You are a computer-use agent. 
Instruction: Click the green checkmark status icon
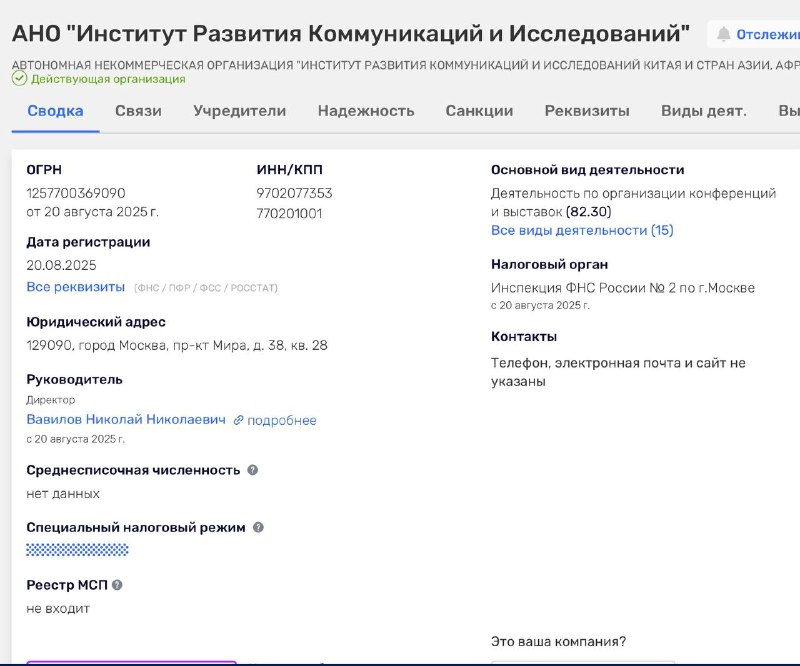(x=19, y=78)
